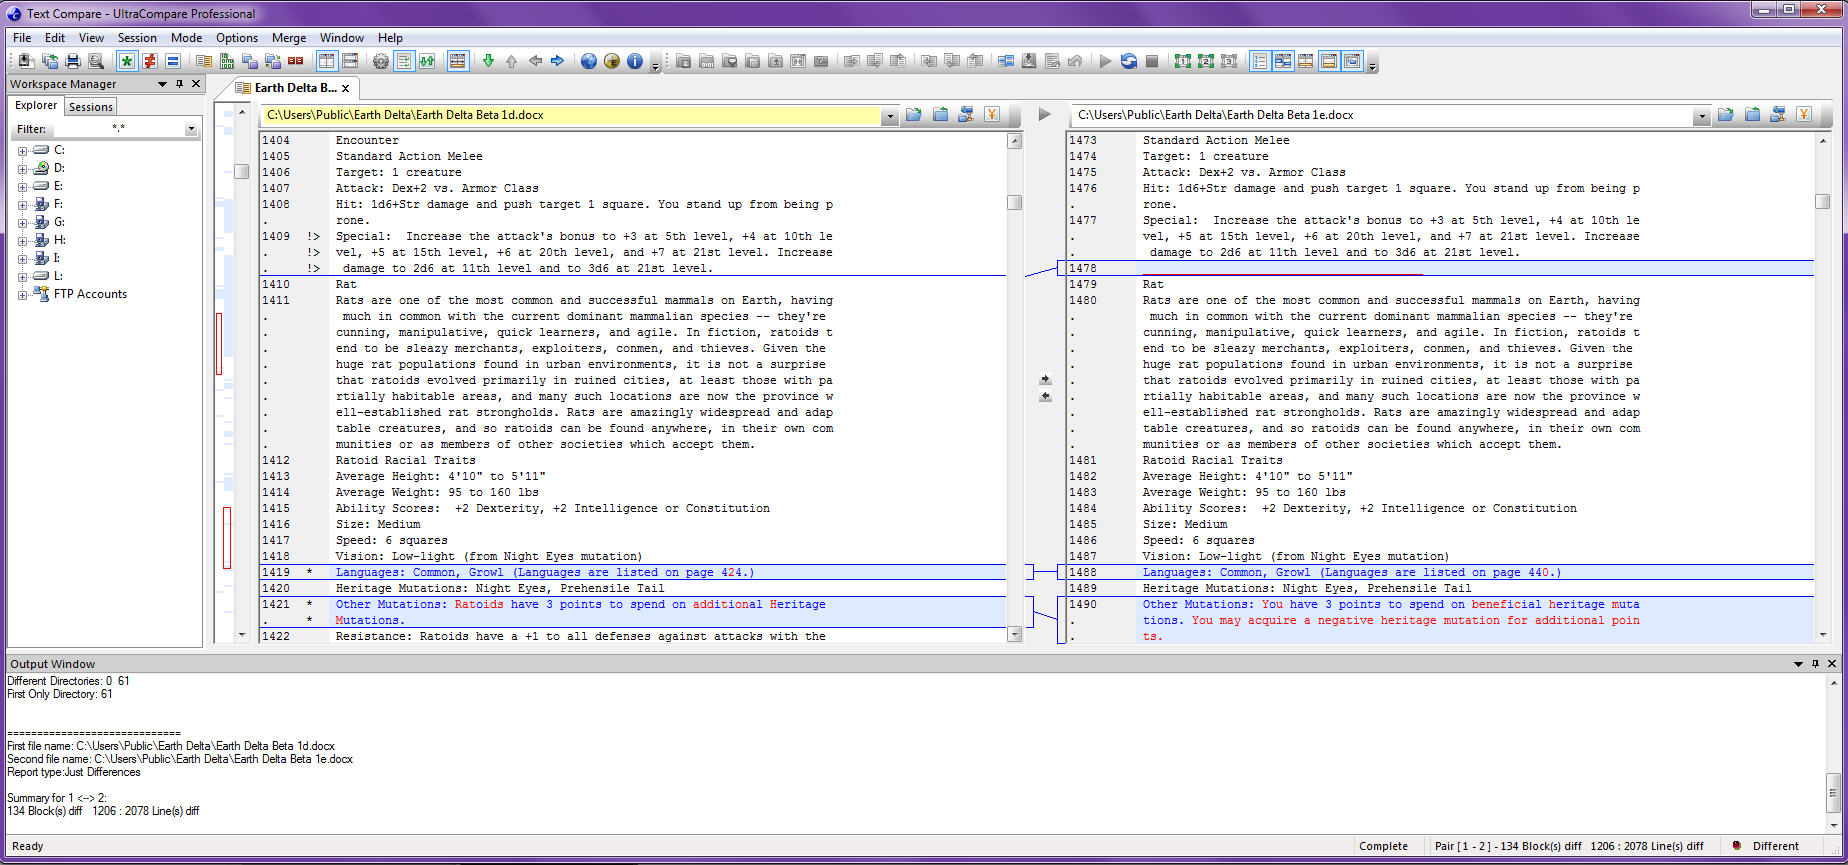Click the grey left arrow merge icon
The width and height of the screenshot is (1848, 865).
coord(534,62)
